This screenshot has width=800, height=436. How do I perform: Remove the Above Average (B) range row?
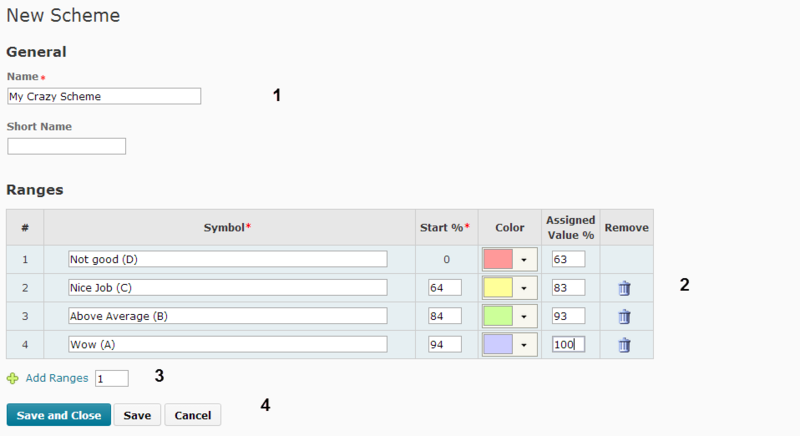click(x=624, y=316)
